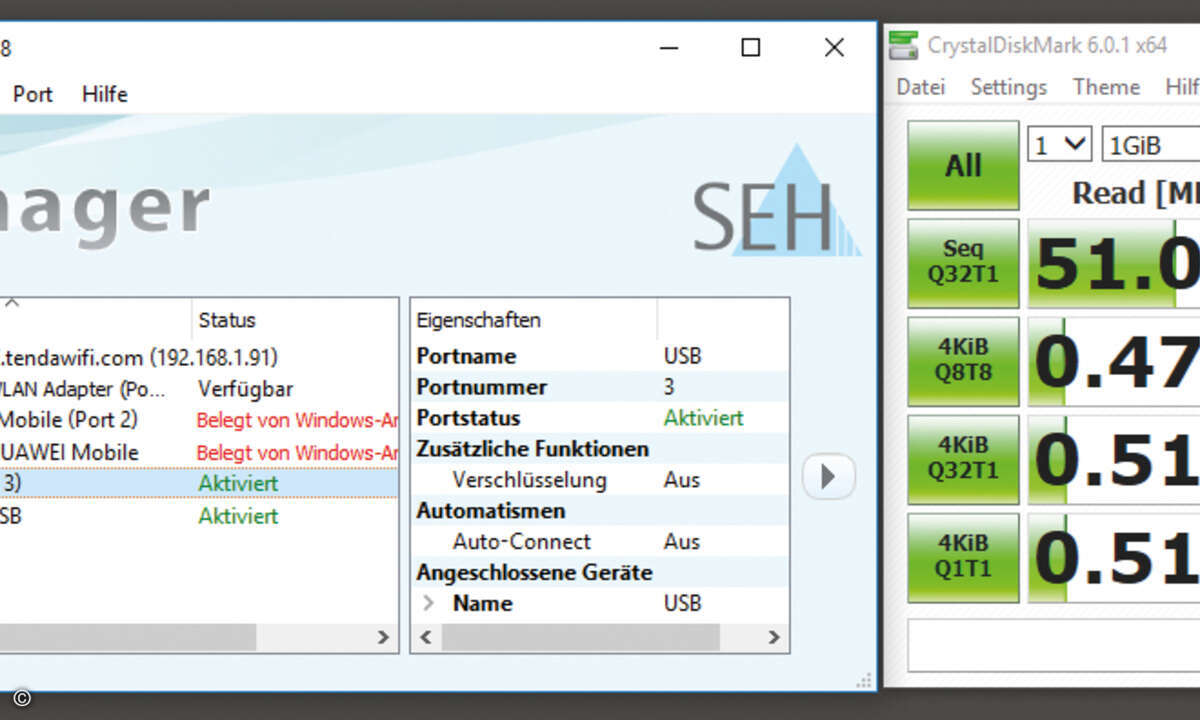The width and height of the screenshot is (1200, 720).
Task: Start the Seq Q32T1 test
Action: 963,263
